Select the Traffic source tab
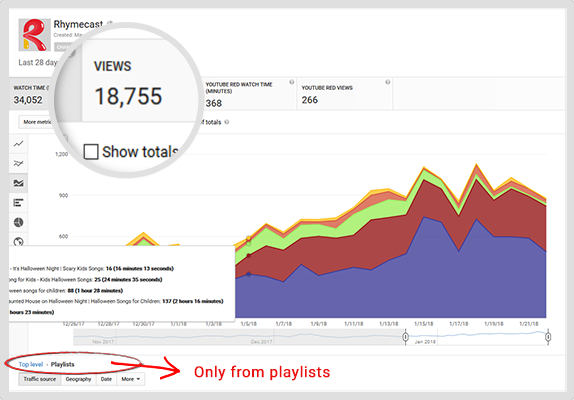574x400 pixels. tap(40, 379)
